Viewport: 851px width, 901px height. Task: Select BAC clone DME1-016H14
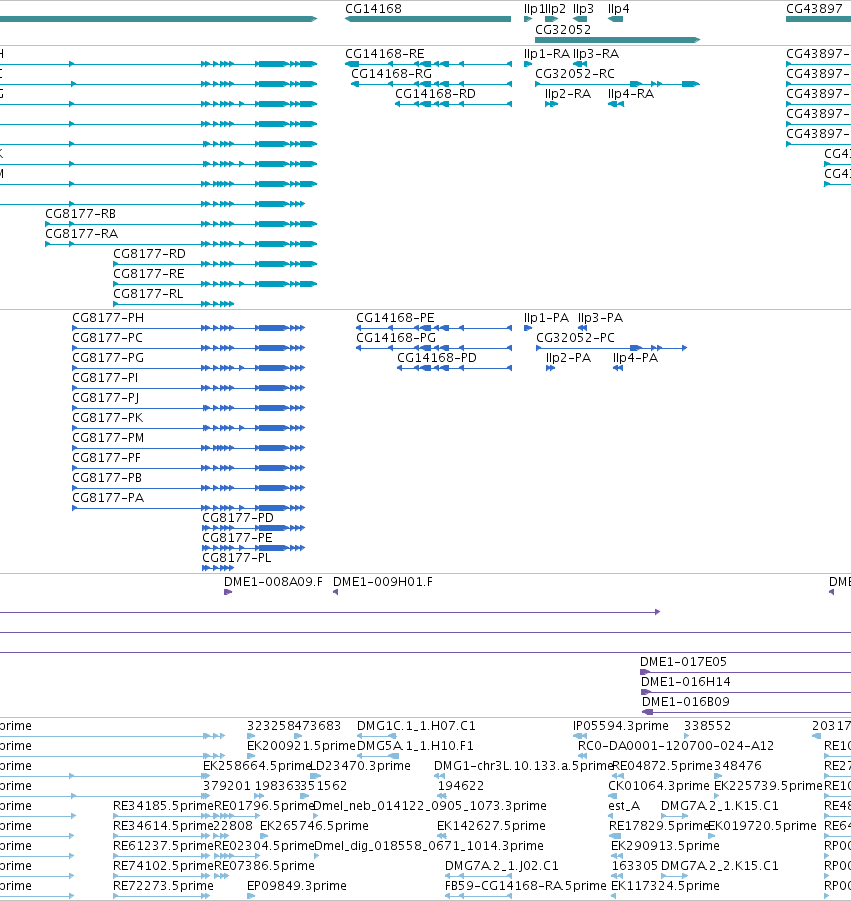686,682
